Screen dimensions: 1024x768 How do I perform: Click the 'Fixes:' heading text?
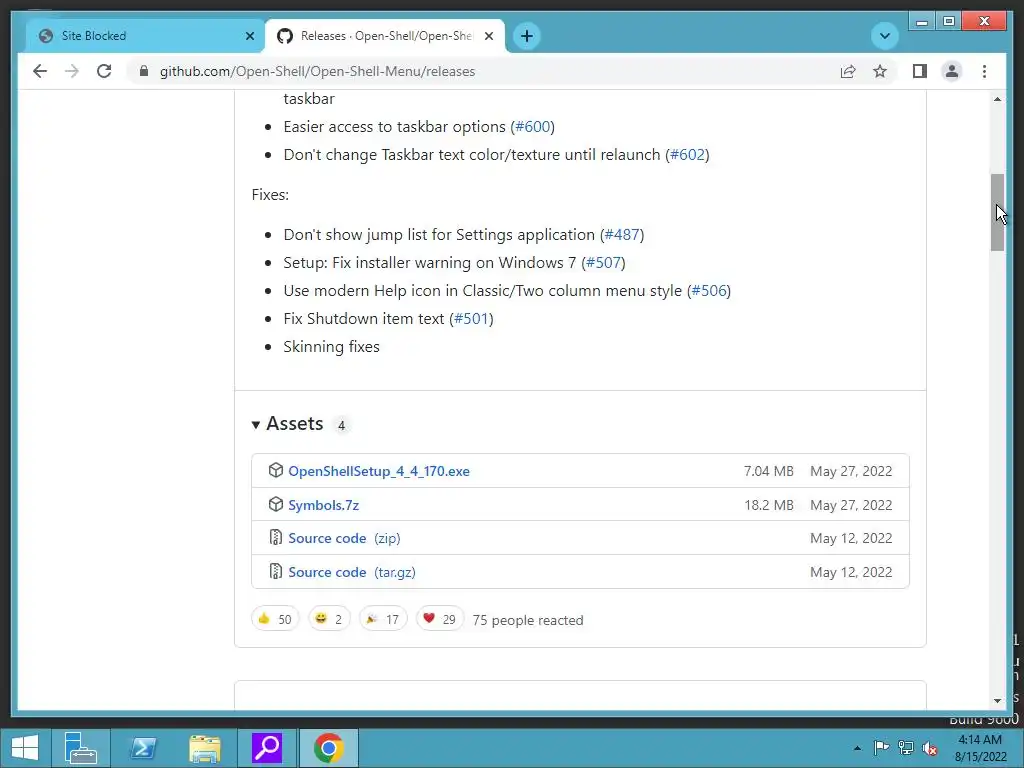tap(270, 195)
